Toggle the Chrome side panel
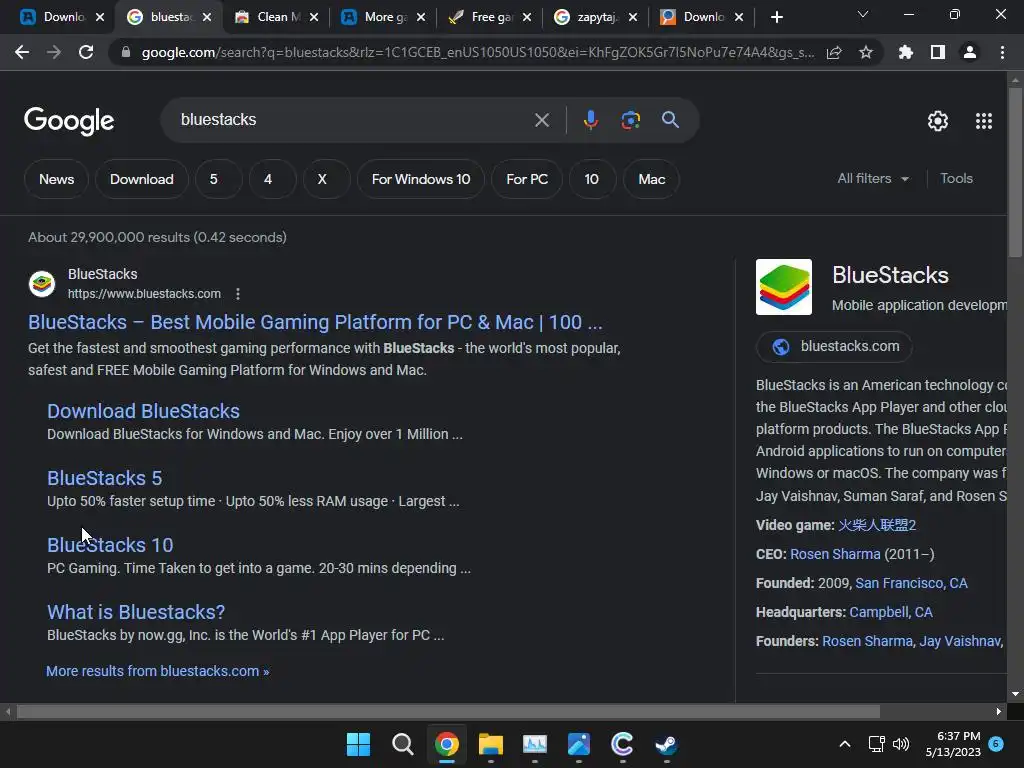Image resolution: width=1024 pixels, height=768 pixels. click(938, 52)
